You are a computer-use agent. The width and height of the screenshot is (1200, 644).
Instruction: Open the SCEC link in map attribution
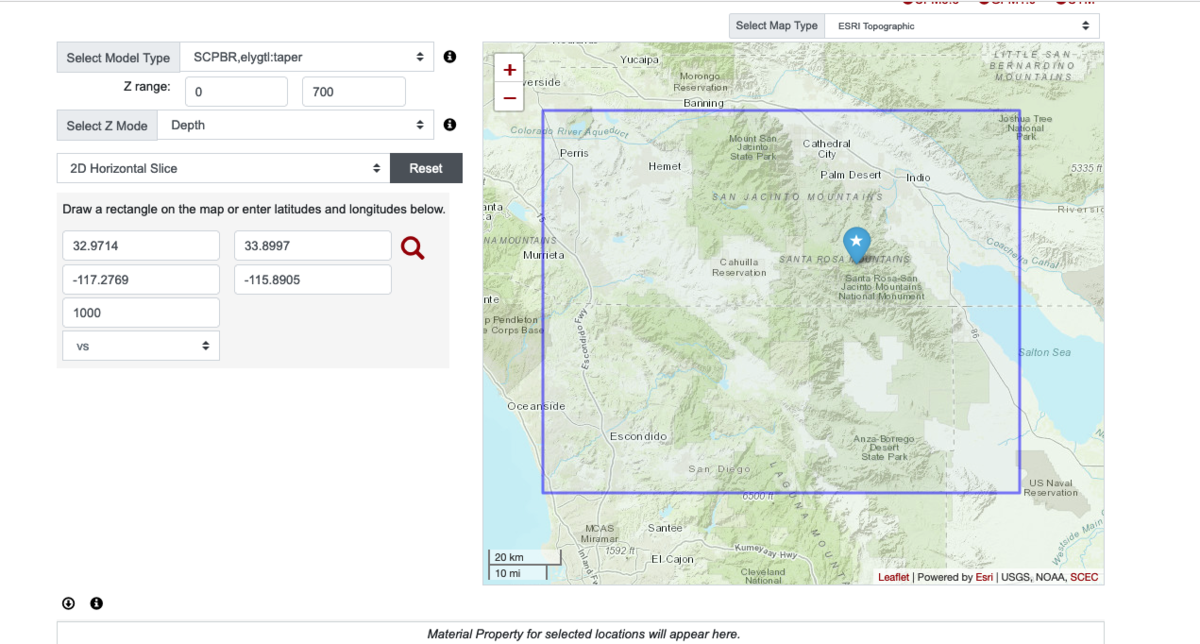(x=1083, y=577)
